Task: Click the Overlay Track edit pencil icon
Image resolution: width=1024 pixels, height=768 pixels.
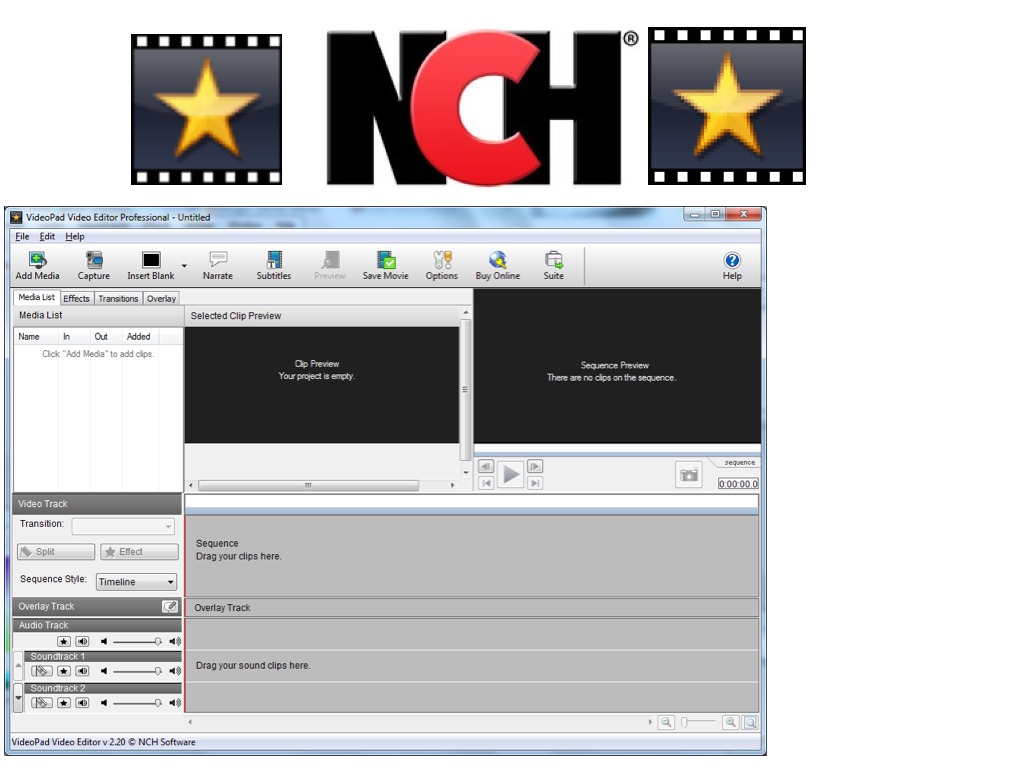Action: tap(170, 606)
